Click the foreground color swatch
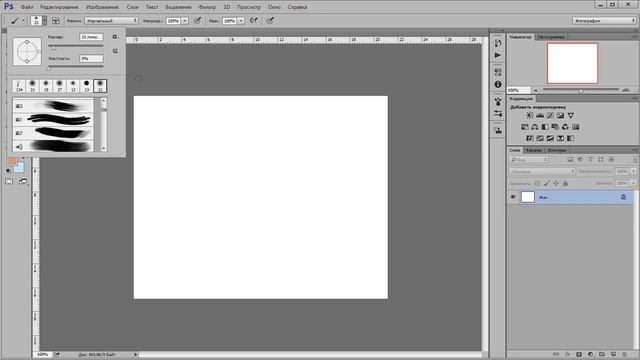The width and height of the screenshot is (640, 360). 11,161
